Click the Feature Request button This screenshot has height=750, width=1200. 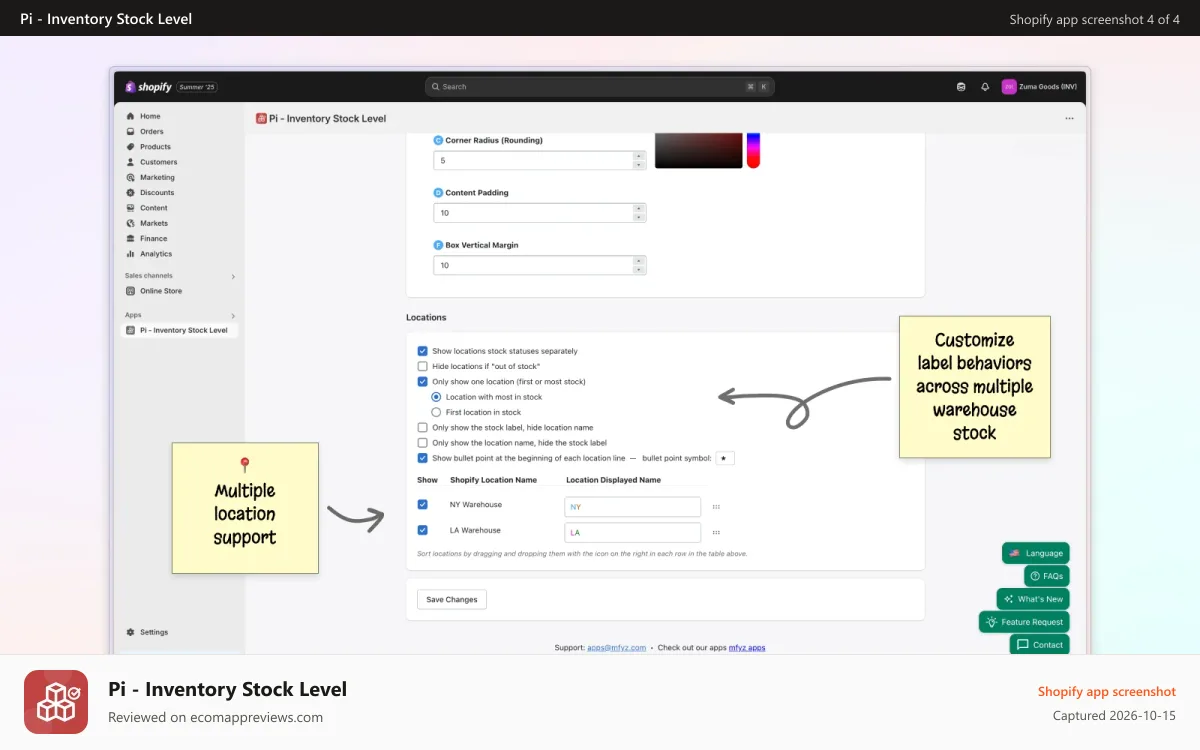1024,622
